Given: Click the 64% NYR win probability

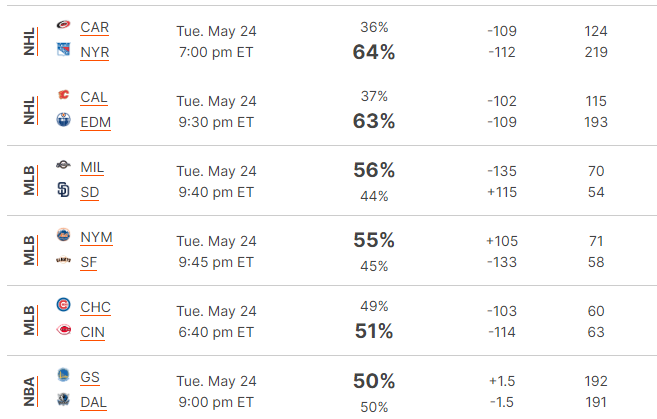Looking at the screenshot, I should tap(374, 52).
